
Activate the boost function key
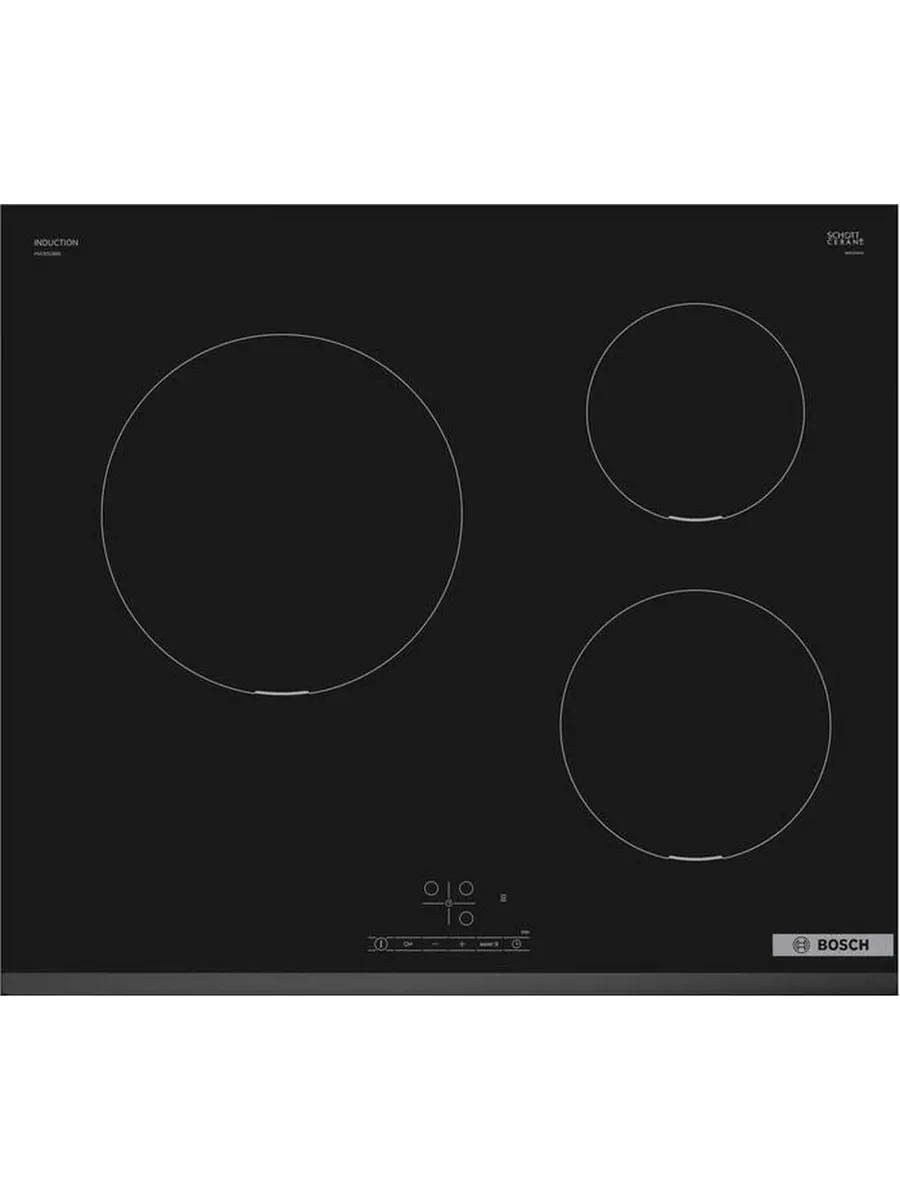click(488, 943)
